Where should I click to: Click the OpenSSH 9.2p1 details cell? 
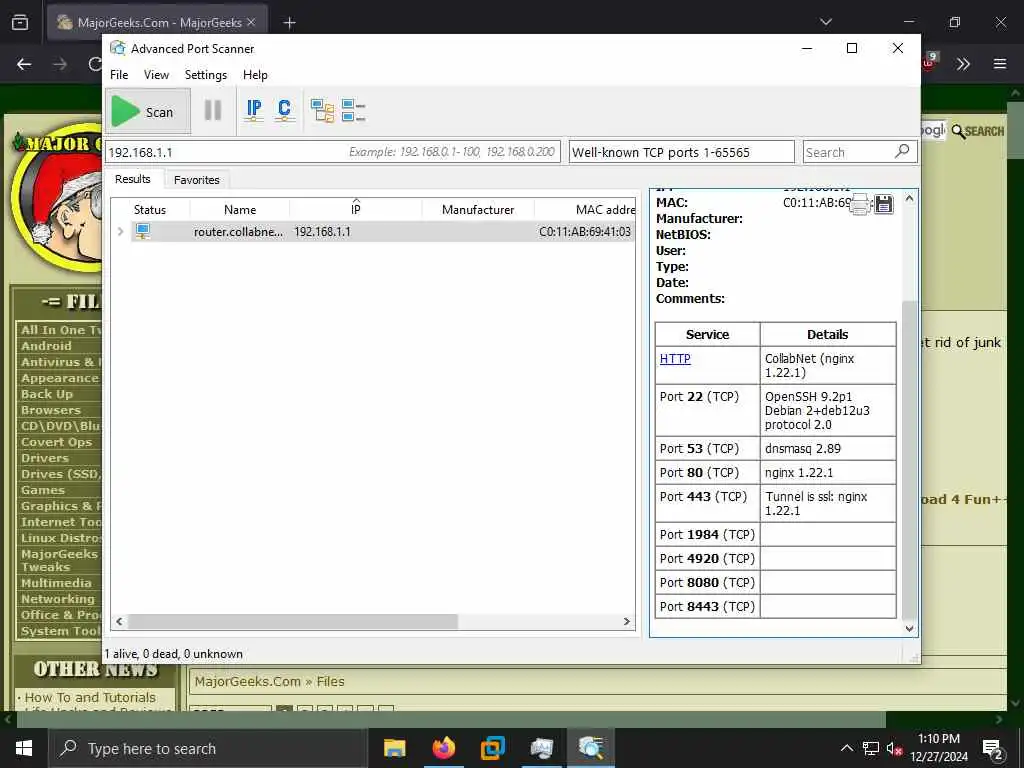click(x=828, y=410)
